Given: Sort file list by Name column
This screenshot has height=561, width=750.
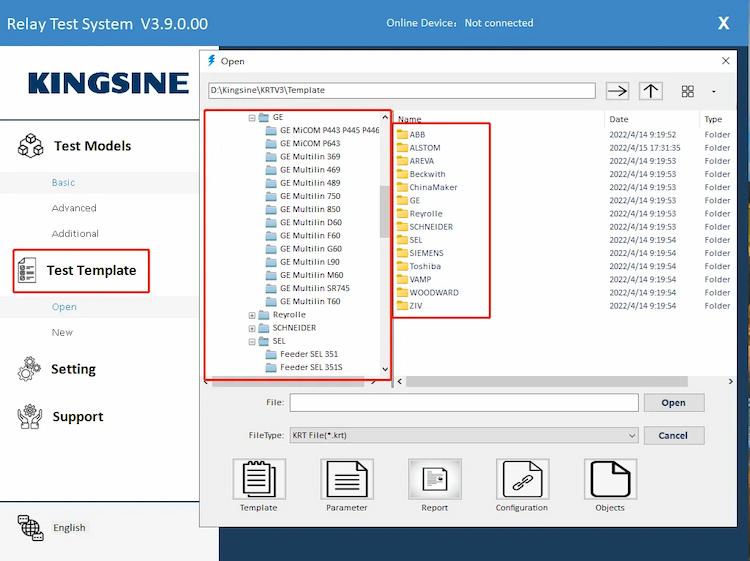Looking at the screenshot, I should [x=410, y=119].
